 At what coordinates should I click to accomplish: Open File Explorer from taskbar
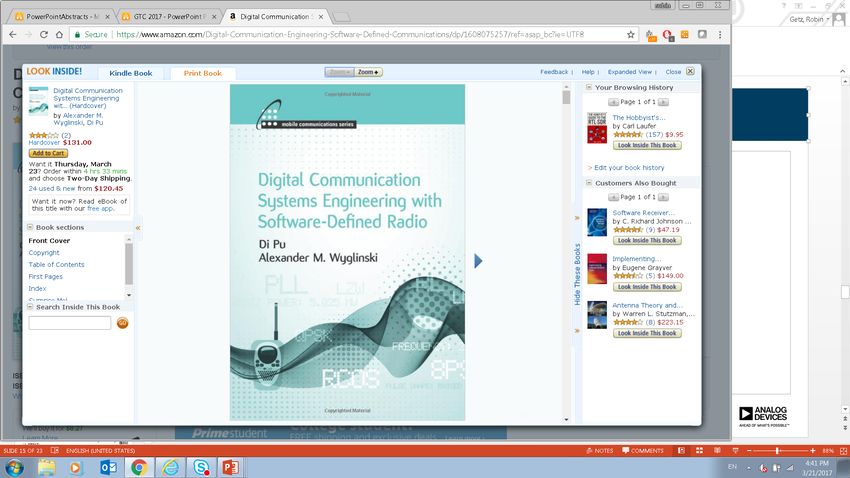coord(46,467)
